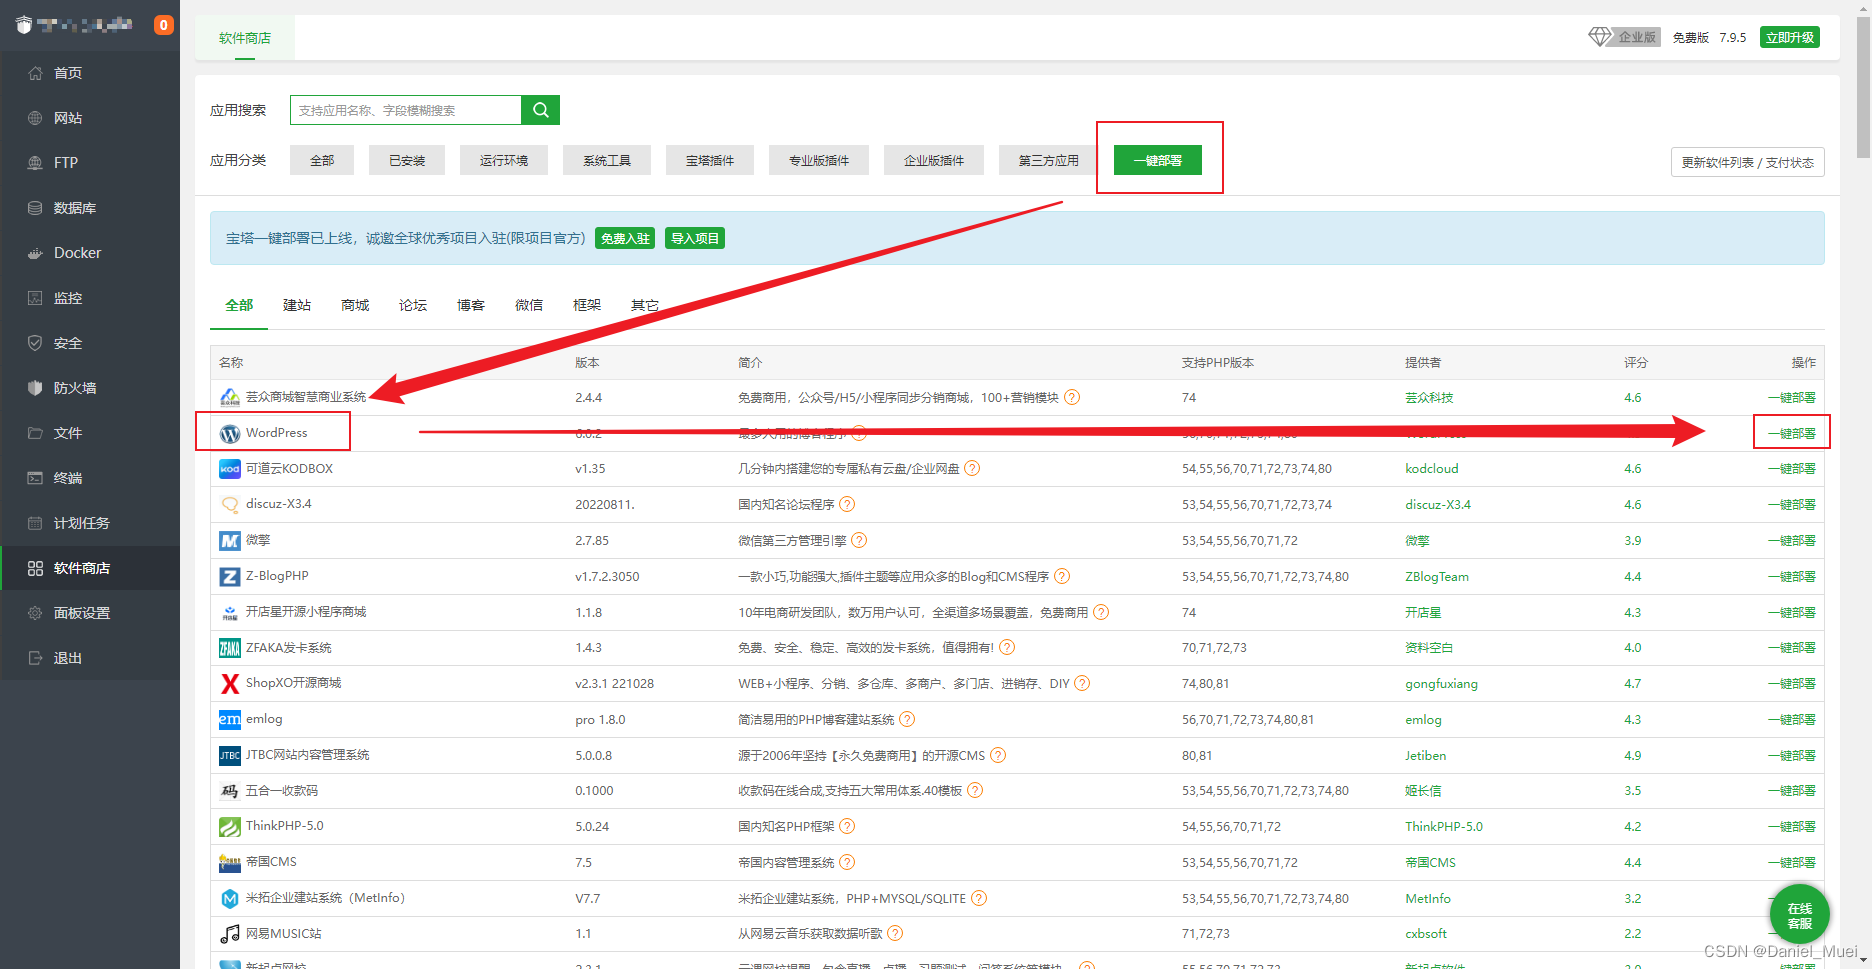Select the 宝塔插件 category filter
1872x969 pixels.
click(x=710, y=160)
